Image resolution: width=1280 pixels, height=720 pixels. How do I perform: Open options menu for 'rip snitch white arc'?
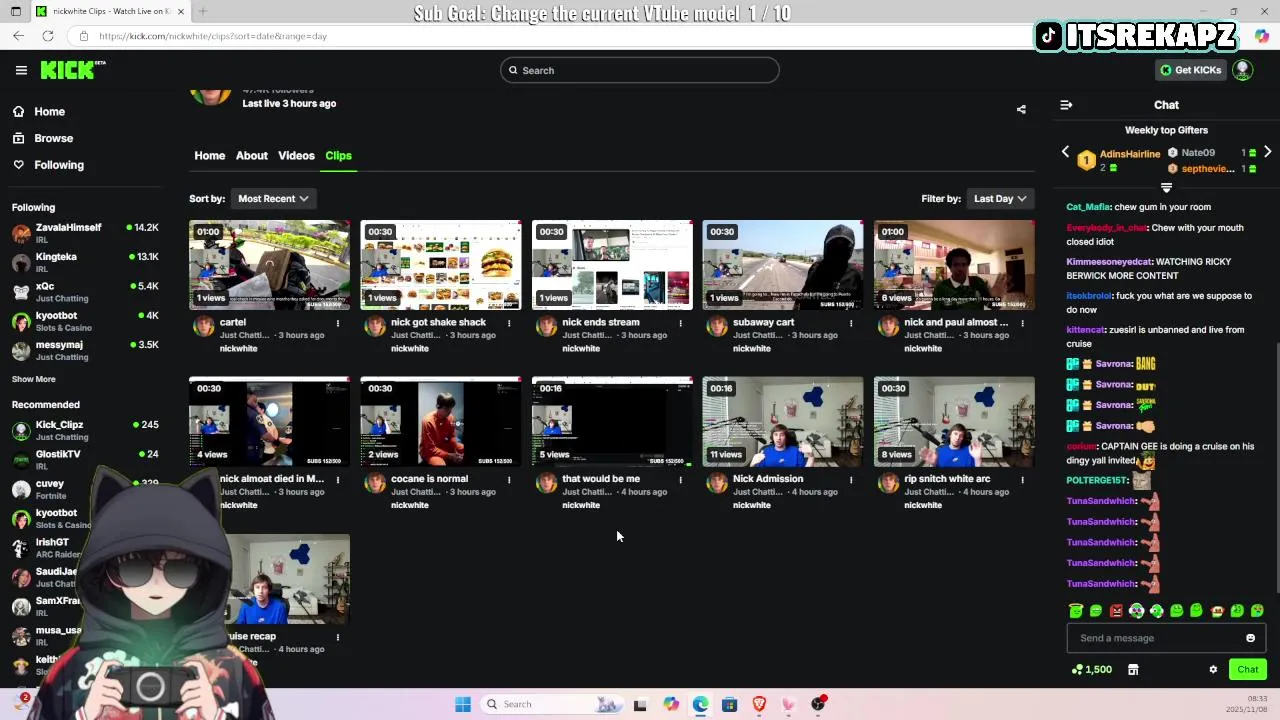click(x=1022, y=480)
